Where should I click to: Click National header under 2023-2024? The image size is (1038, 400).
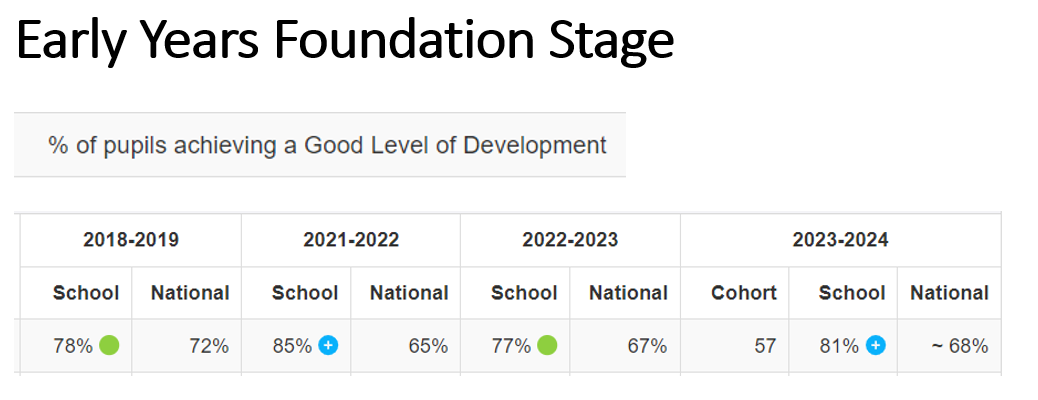(x=949, y=293)
